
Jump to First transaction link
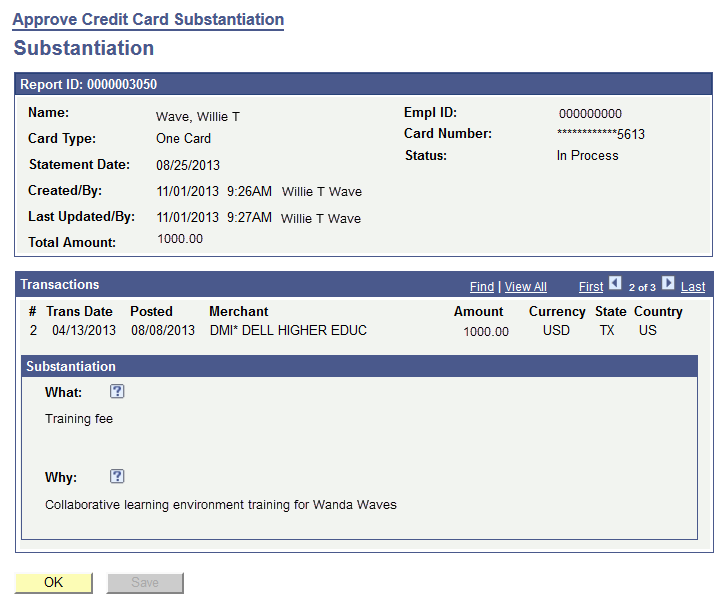tap(591, 287)
